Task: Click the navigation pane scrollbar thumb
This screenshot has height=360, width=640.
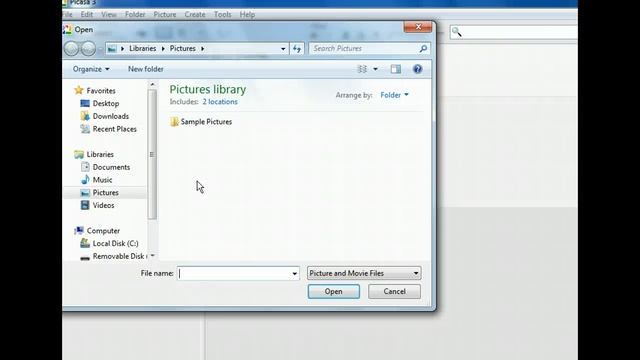Action: click(152, 154)
